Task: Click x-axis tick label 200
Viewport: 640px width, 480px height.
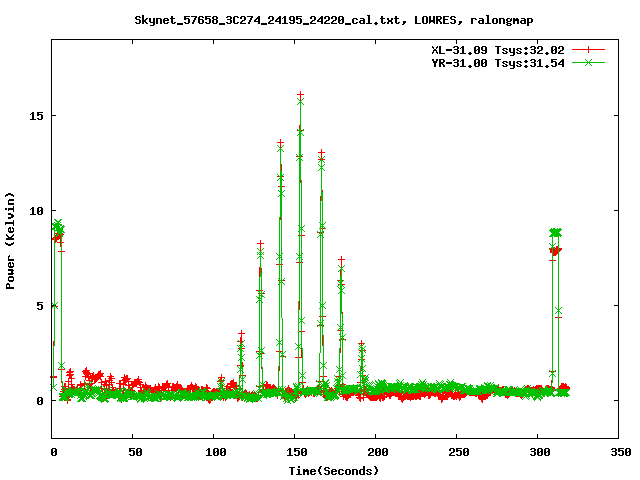Action: click(x=378, y=452)
